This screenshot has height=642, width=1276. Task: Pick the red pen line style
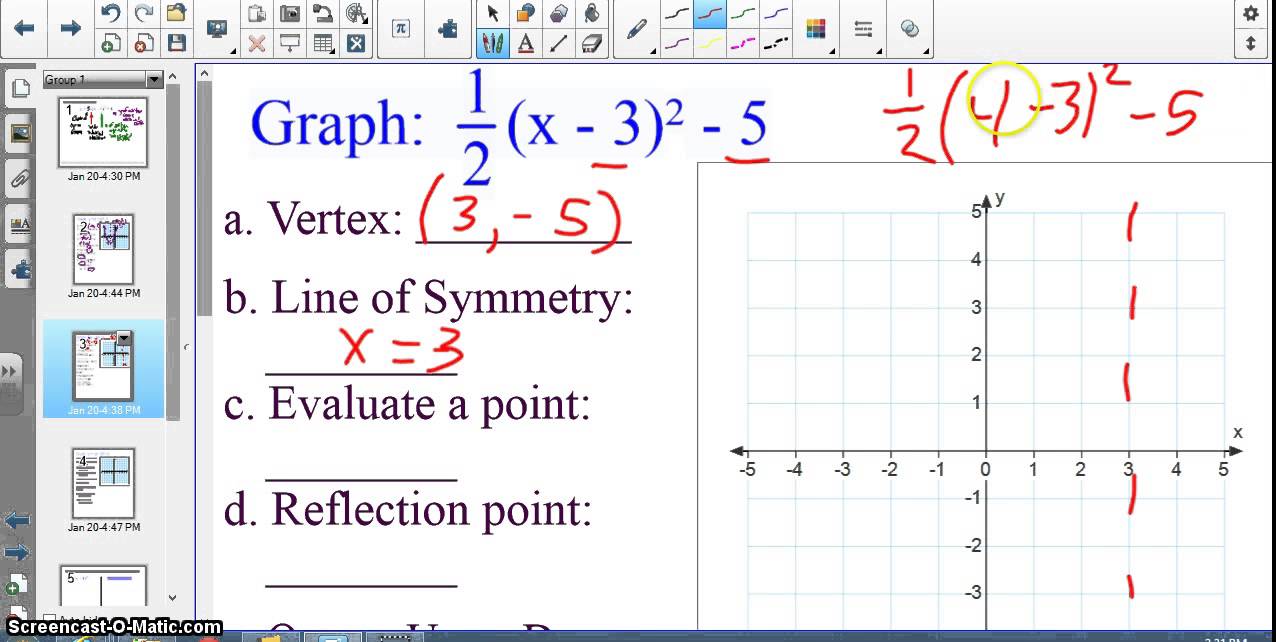[x=711, y=14]
